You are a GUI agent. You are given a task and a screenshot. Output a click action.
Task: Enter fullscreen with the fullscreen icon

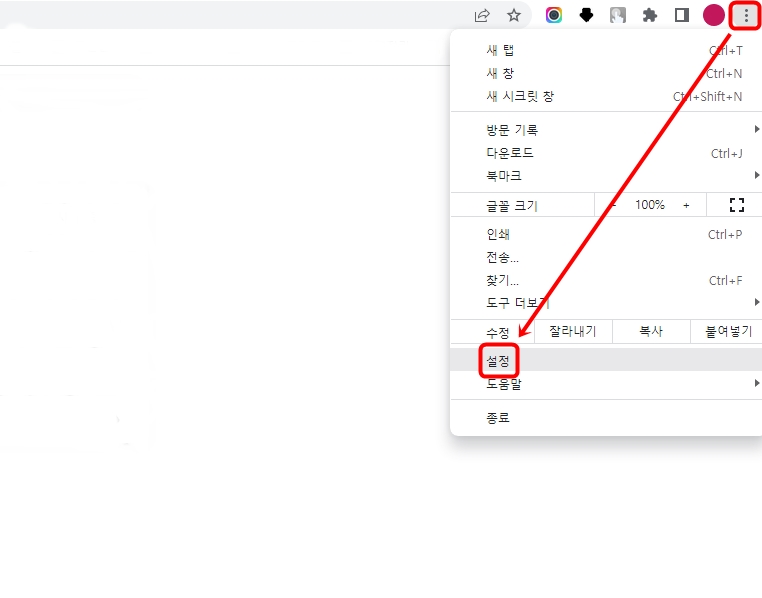737,205
